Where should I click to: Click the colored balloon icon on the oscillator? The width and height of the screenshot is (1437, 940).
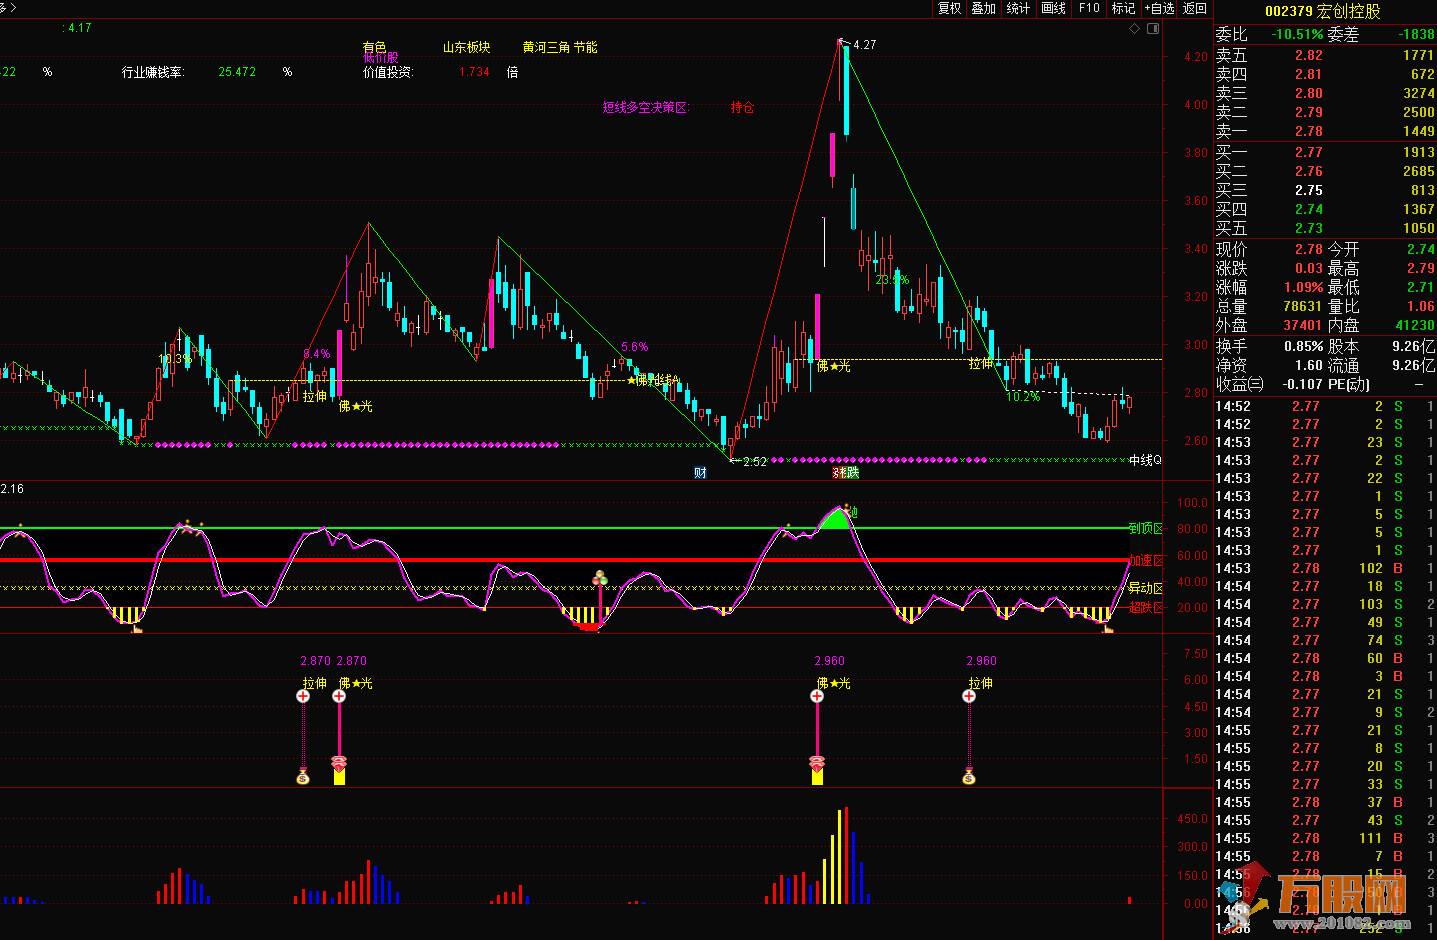(x=600, y=578)
